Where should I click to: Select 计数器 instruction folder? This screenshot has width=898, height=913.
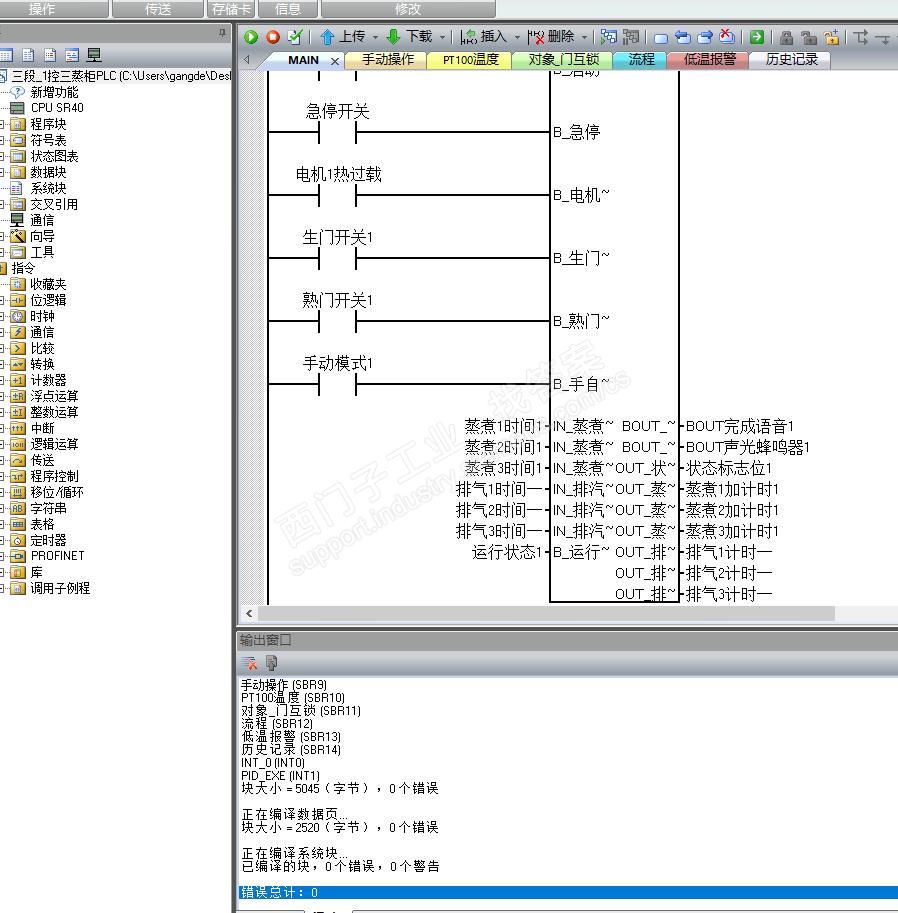(x=48, y=380)
